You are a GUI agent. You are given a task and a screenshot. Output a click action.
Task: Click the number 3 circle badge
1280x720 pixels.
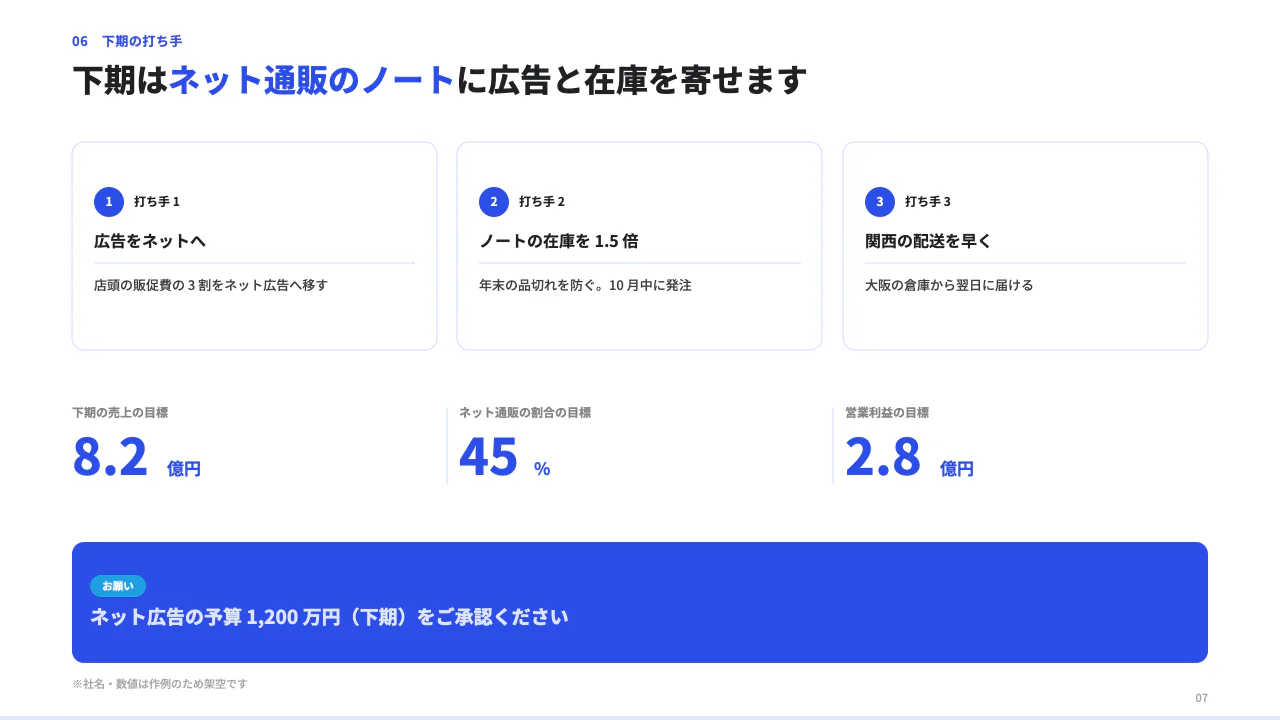880,202
